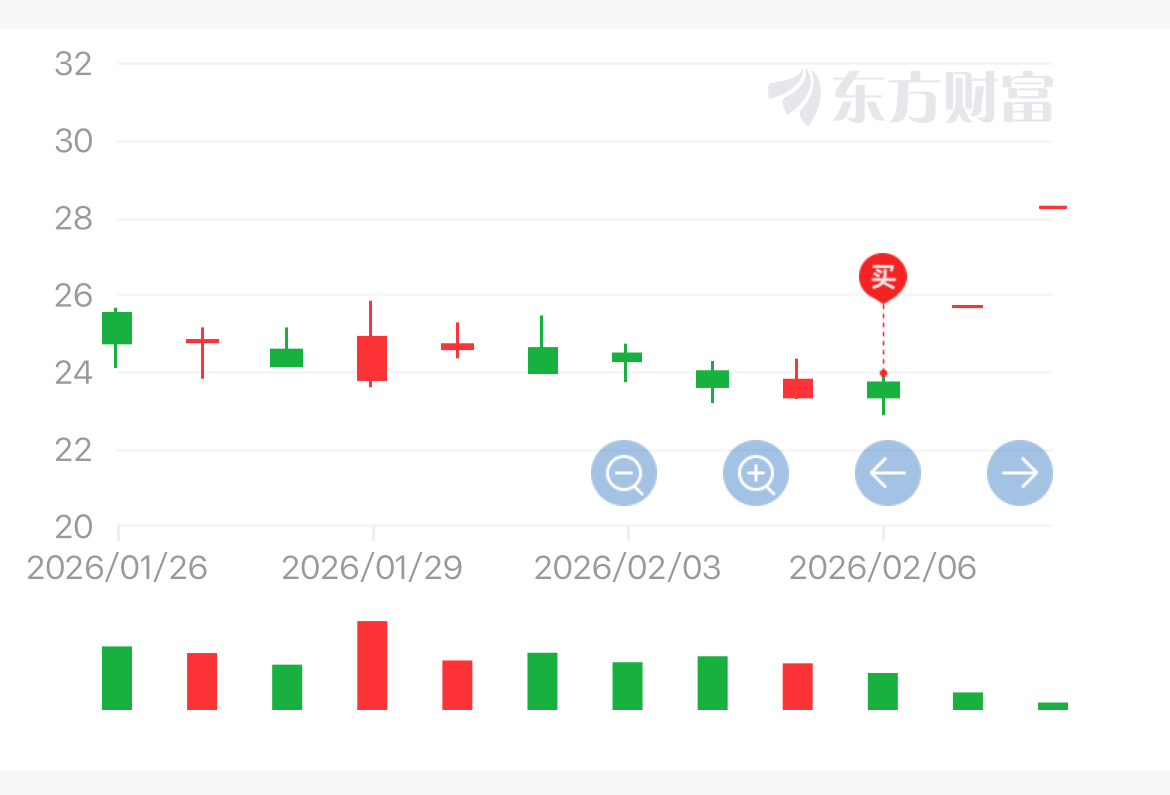Click the zoom out magnifier icon
Screen dimensions: 1170x795
tap(624, 473)
